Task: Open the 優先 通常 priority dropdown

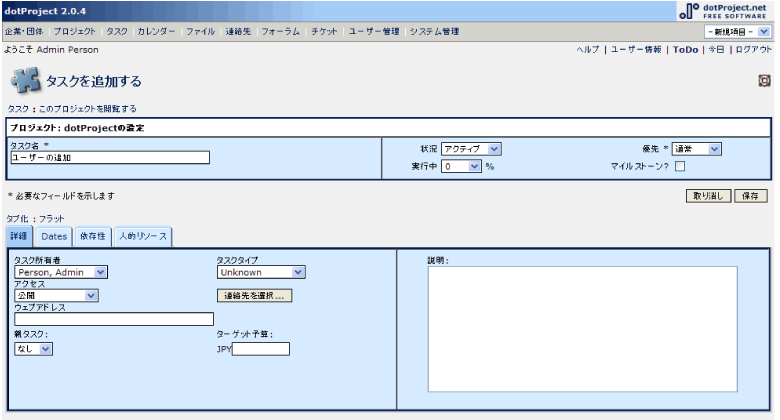Action: 696,149
